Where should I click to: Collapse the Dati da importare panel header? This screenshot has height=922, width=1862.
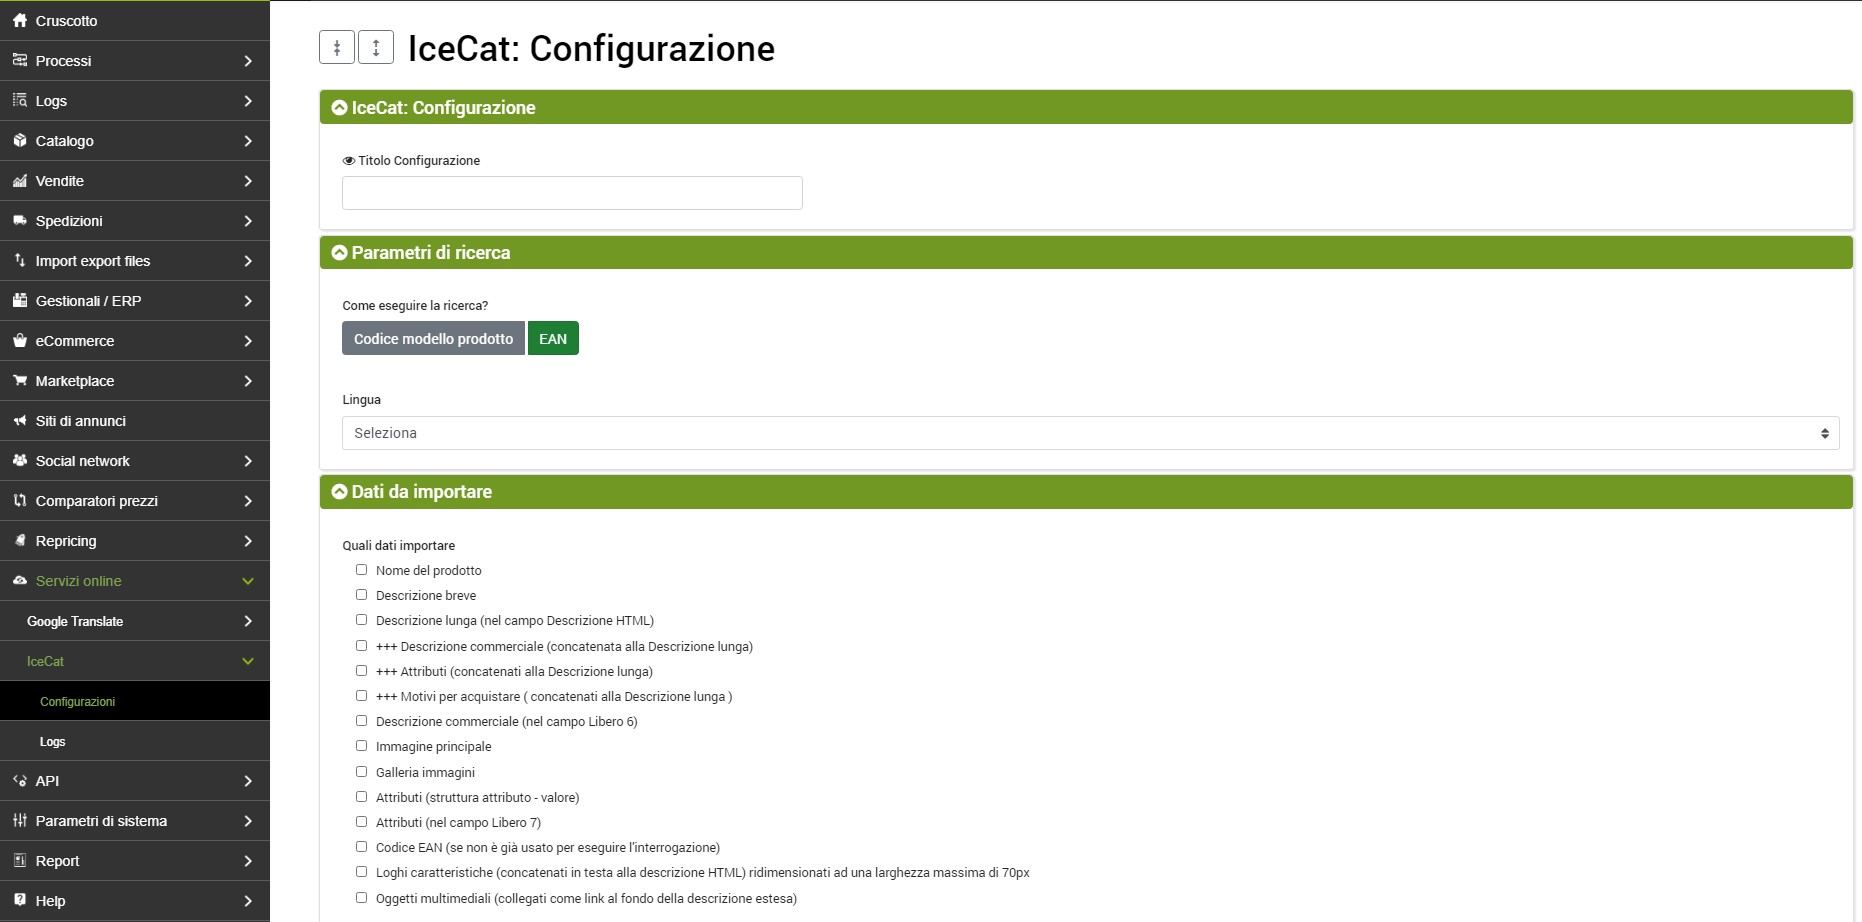[340, 492]
